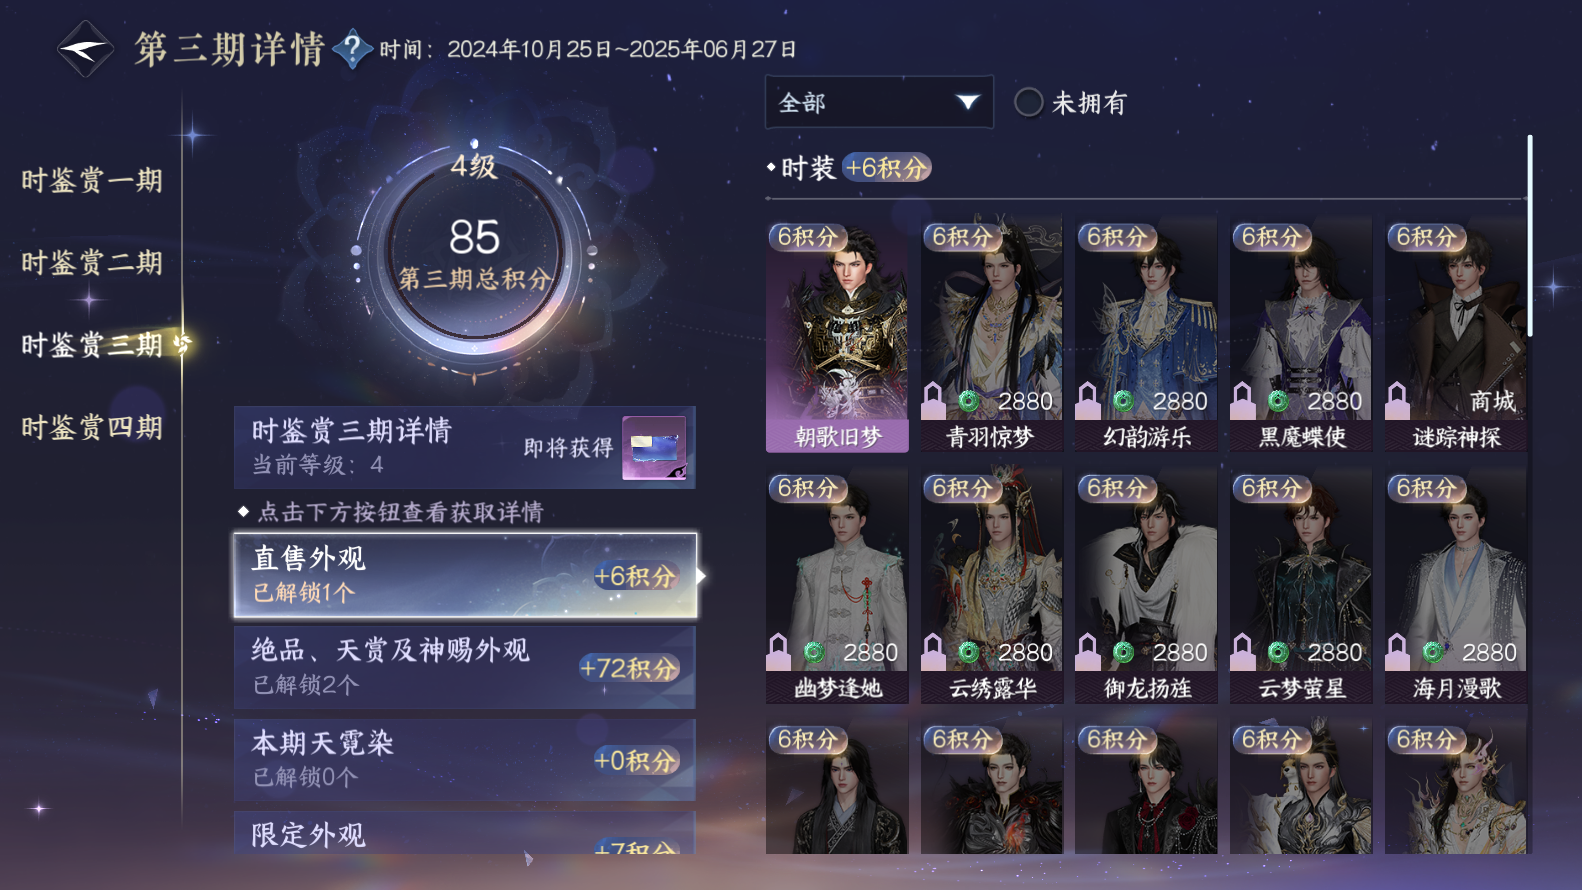Click the outfit list vertical scrollbar
Screen dimensions: 1582x890
tap(1530, 235)
